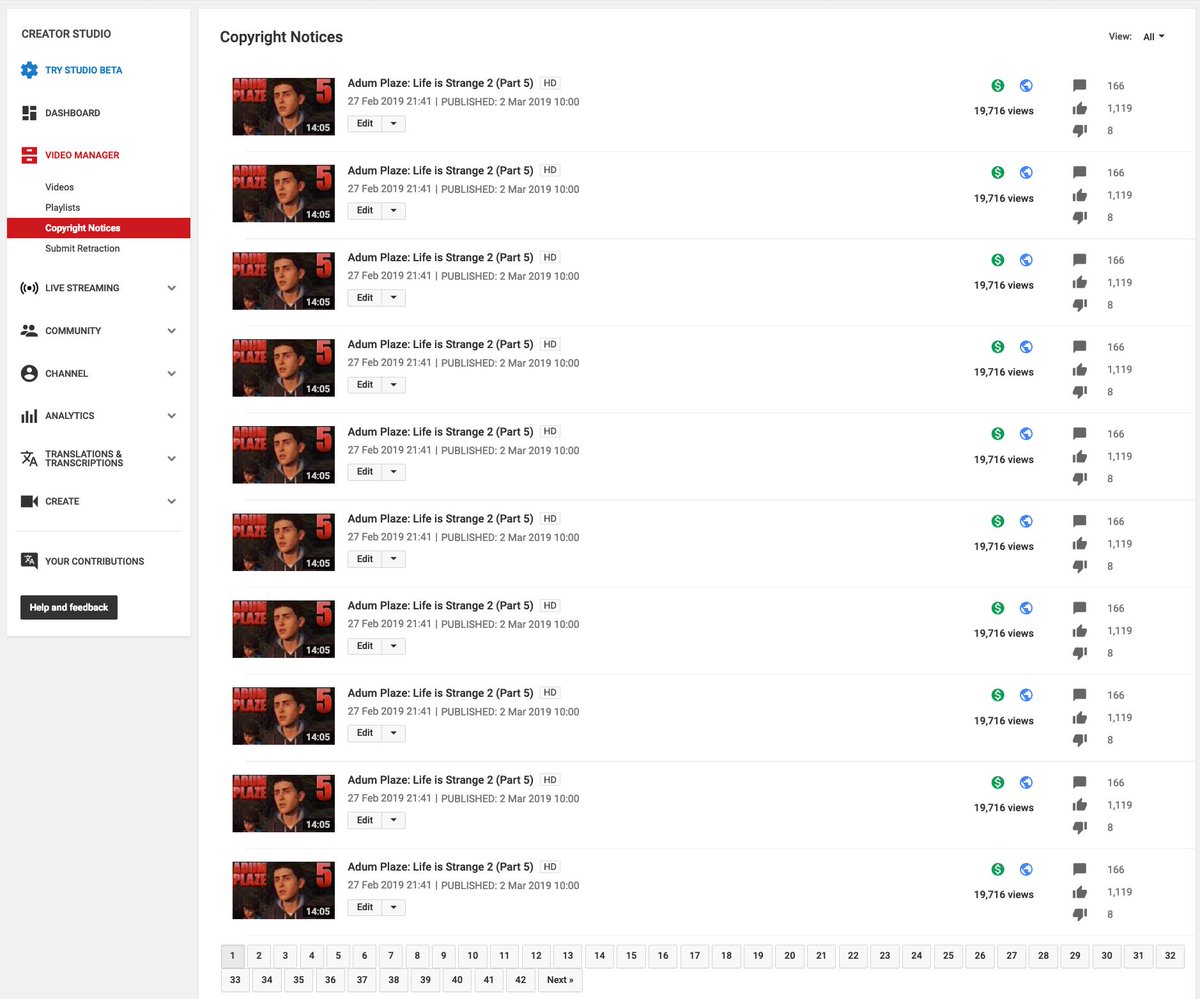Open Your Contributions via its icon
This screenshot has width=1200, height=999.
[29, 561]
